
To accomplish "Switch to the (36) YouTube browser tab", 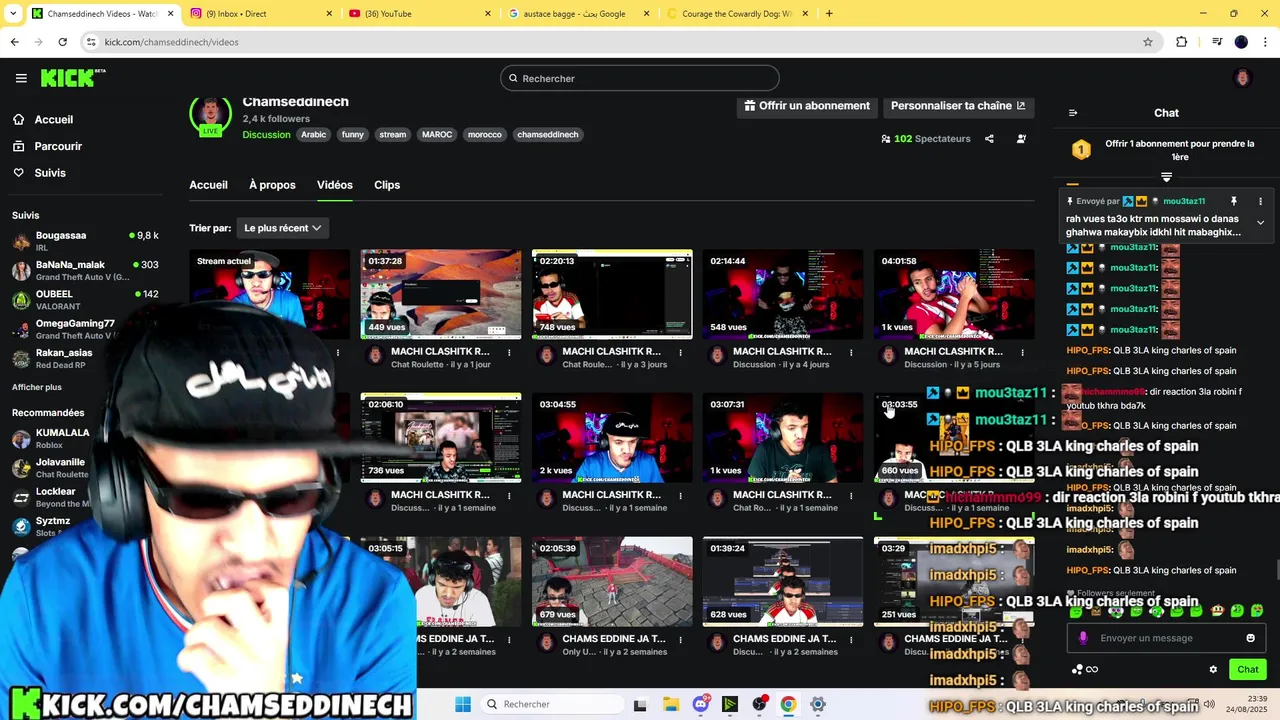I will (x=420, y=14).
